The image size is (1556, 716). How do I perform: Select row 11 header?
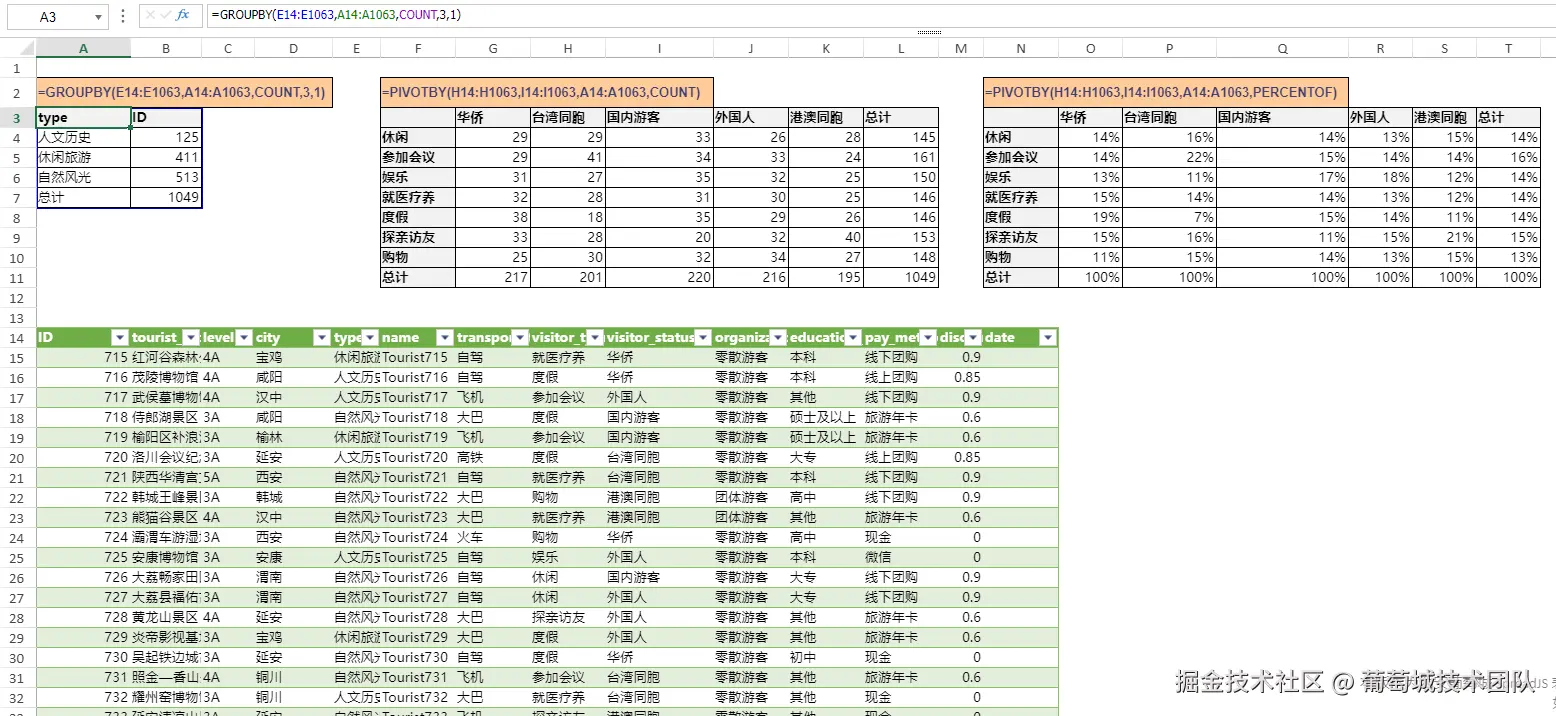pos(17,277)
